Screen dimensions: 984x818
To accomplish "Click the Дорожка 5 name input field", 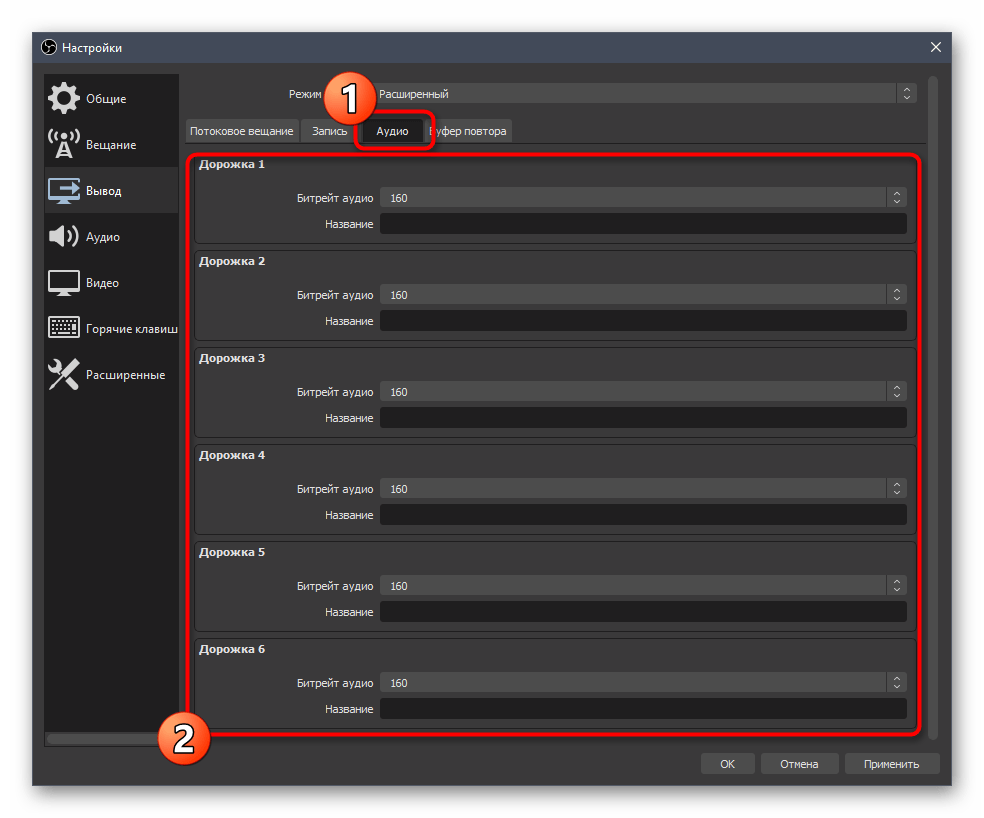I will pyautogui.click(x=642, y=612).
